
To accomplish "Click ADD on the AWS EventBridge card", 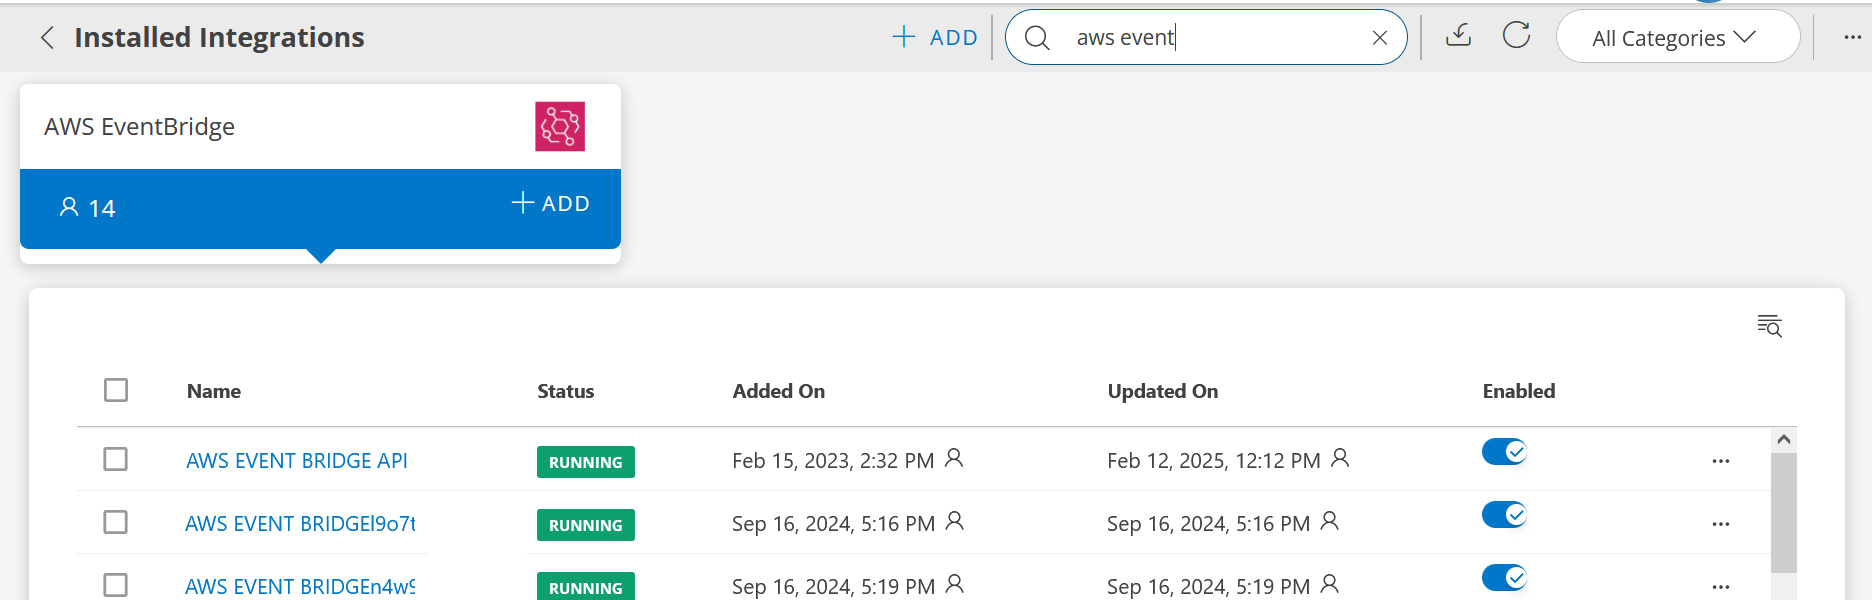I will (551, 204).
